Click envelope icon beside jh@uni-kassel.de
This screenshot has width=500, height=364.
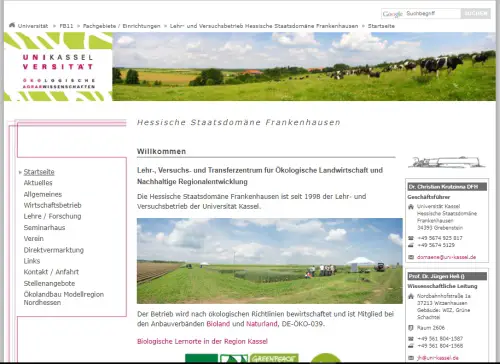[x=411, y=358]
